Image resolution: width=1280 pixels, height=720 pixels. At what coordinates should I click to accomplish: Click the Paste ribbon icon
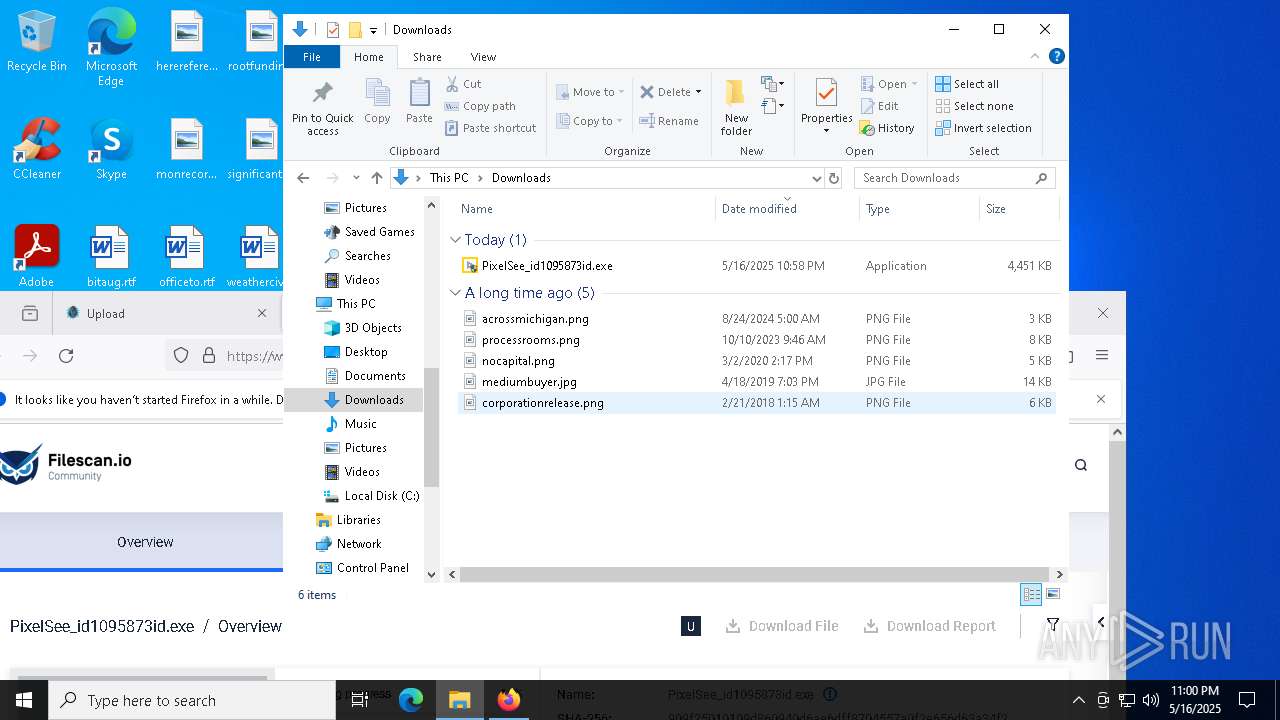(419, 101)
